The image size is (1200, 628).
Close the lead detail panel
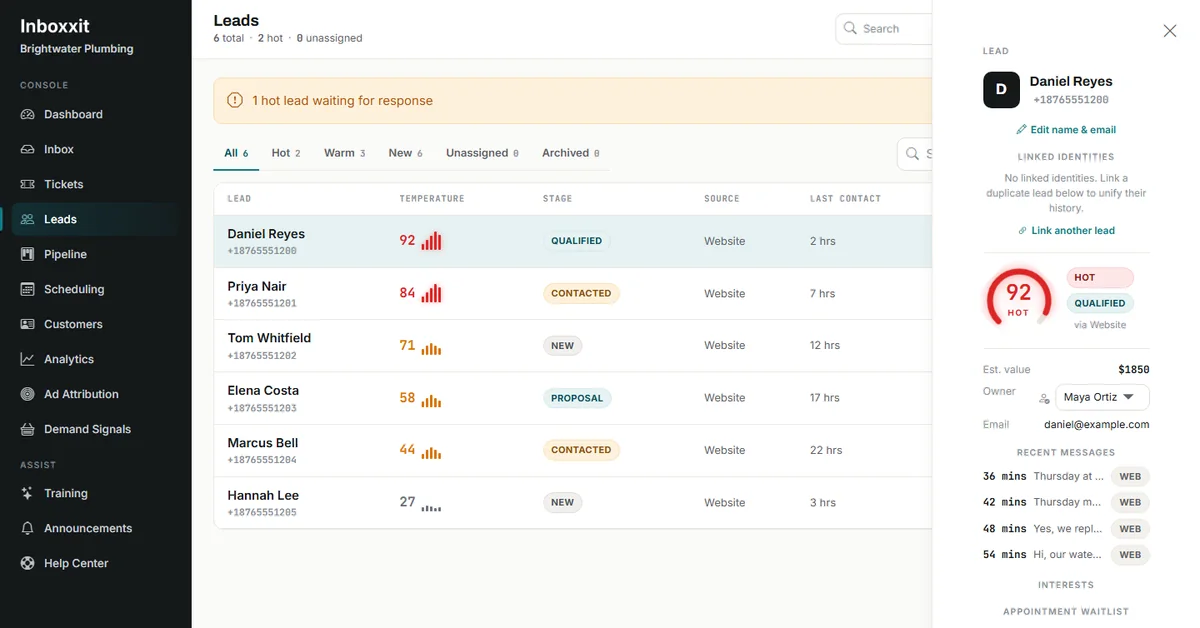pos(1170,31)
